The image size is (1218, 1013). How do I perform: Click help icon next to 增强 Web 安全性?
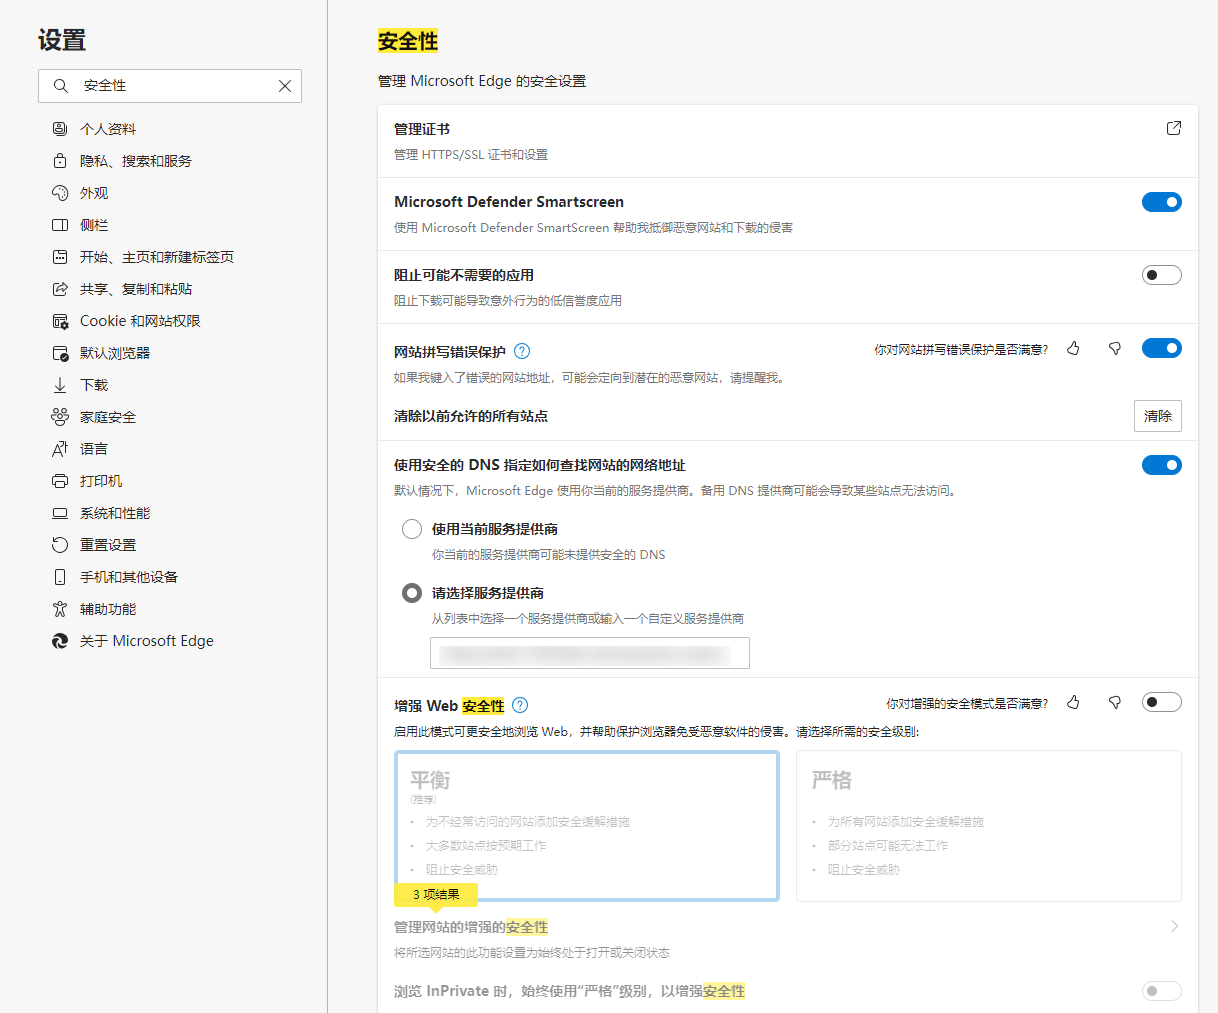[x=520, y=705]
